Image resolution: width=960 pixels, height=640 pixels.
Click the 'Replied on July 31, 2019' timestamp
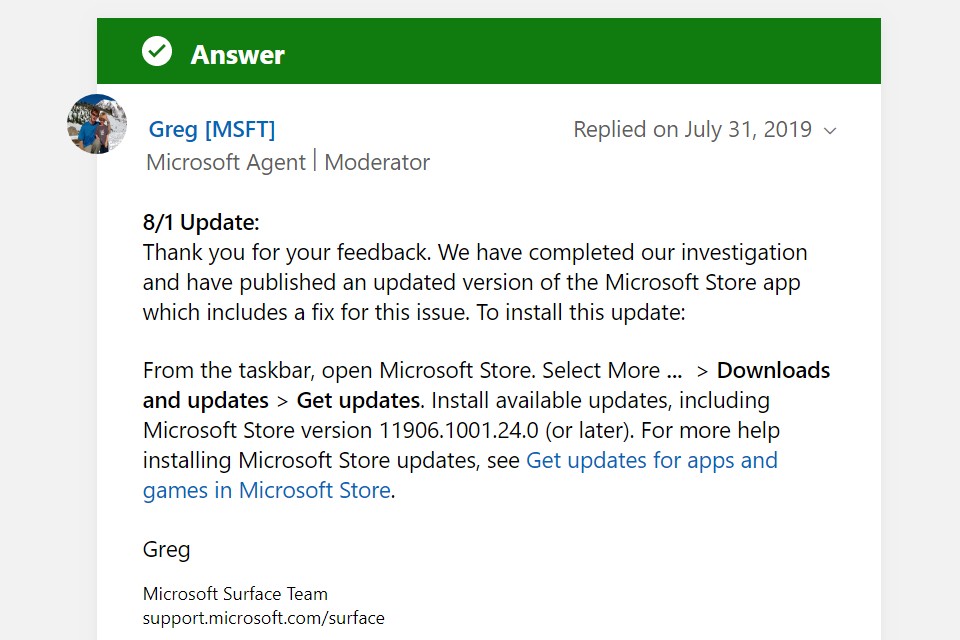[x=692, y=129]
